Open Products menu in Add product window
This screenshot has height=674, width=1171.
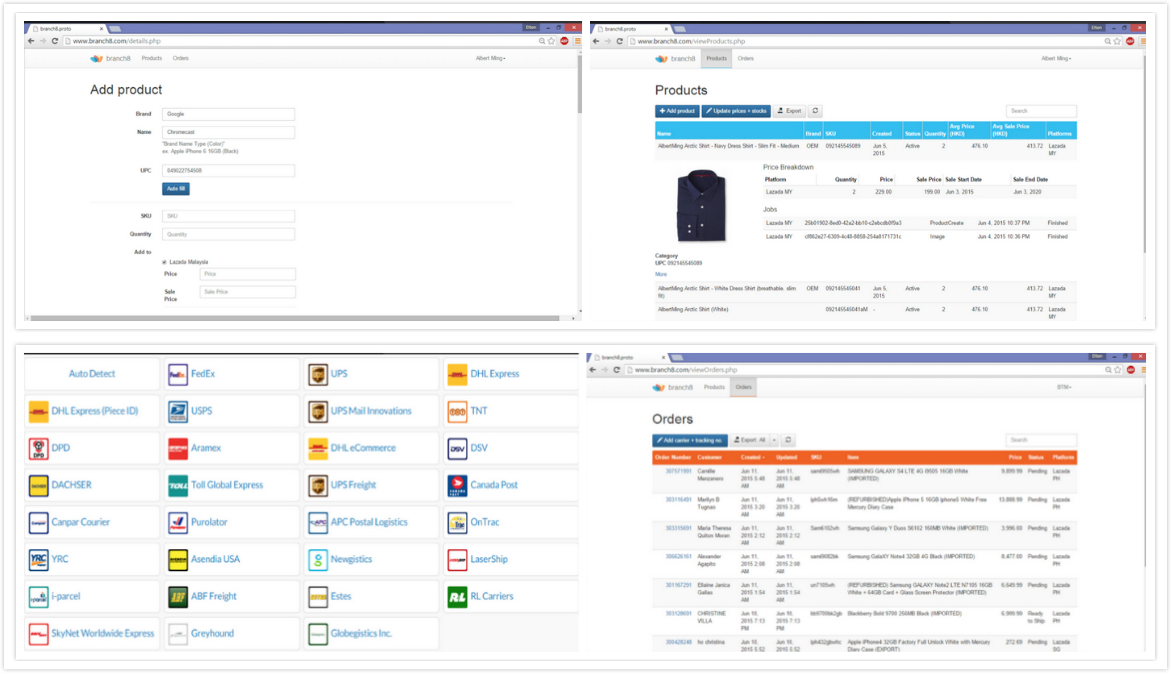[152, 58]
